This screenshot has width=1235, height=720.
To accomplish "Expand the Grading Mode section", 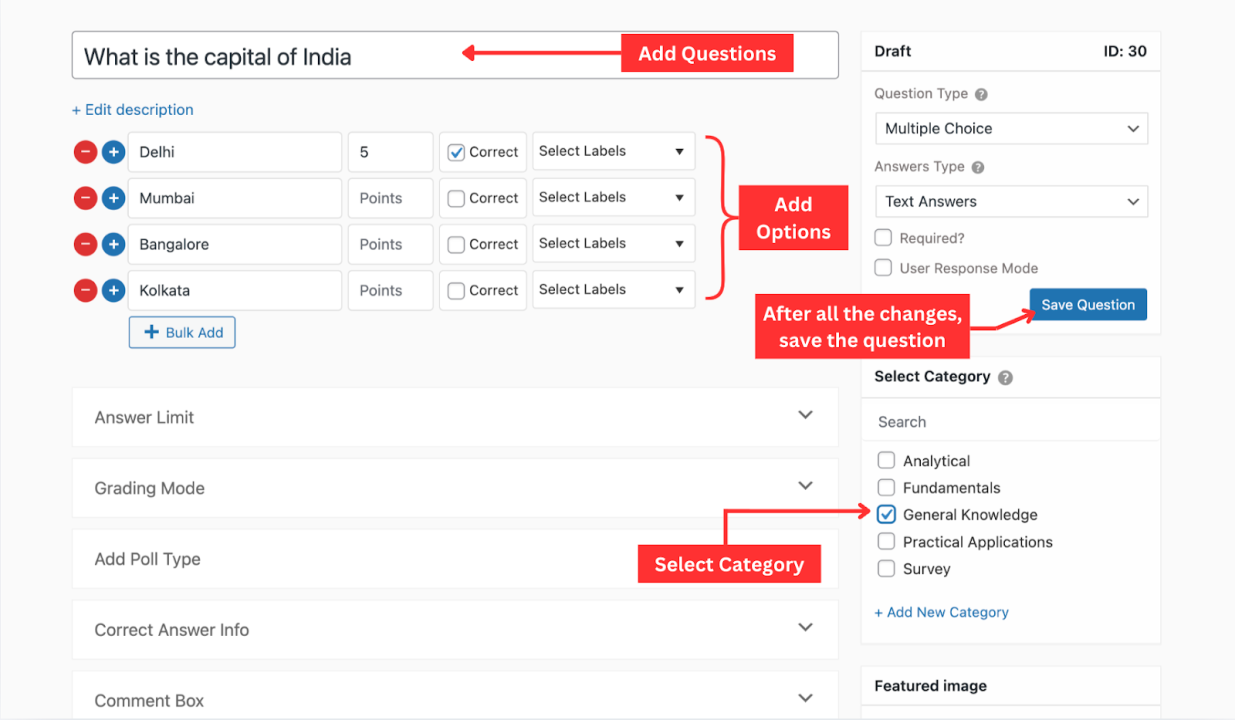I will click(x=454, y=487).
